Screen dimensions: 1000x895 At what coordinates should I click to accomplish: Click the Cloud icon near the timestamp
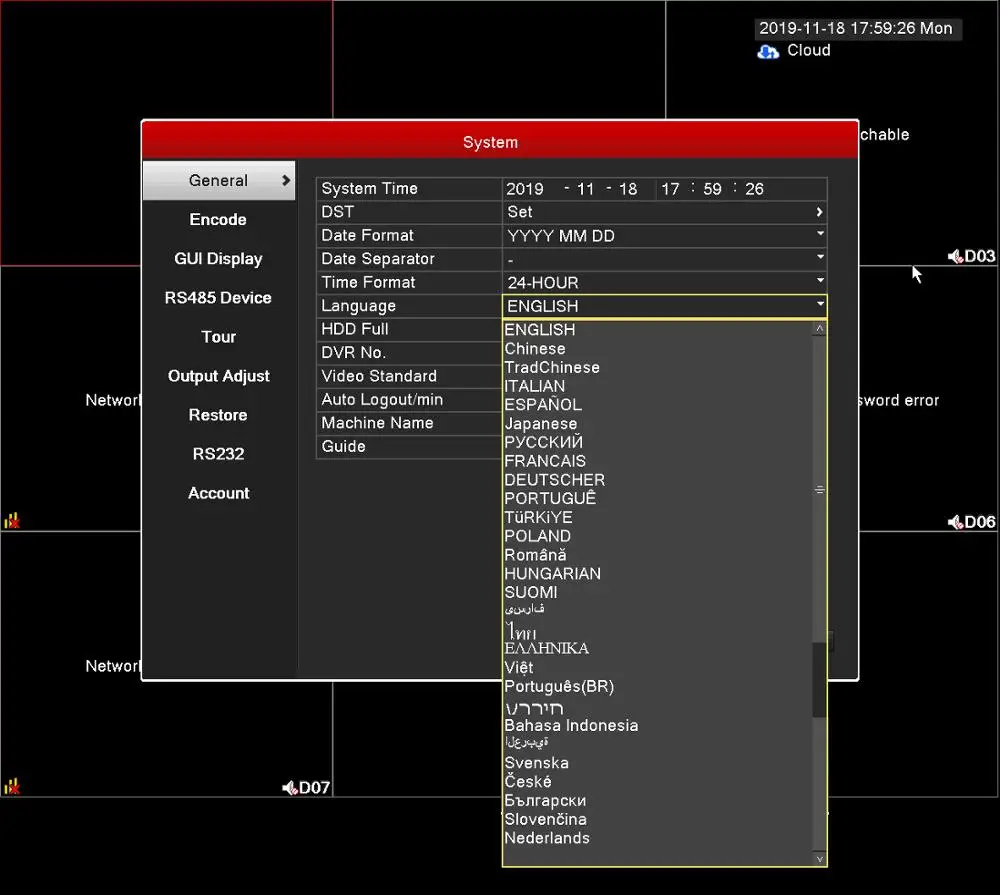pos(768,52)
